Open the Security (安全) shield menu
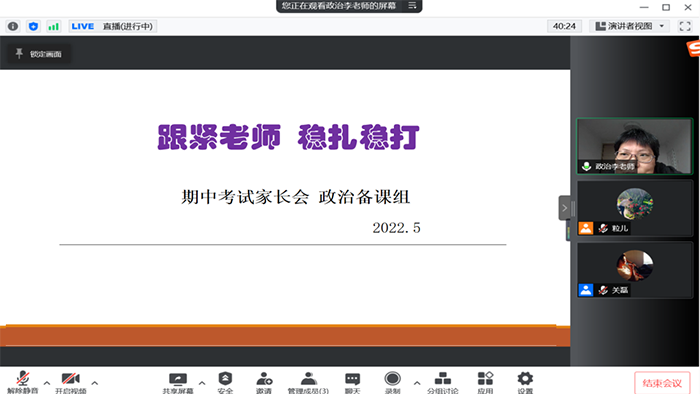700x394 pixels. tap(225, 383)
